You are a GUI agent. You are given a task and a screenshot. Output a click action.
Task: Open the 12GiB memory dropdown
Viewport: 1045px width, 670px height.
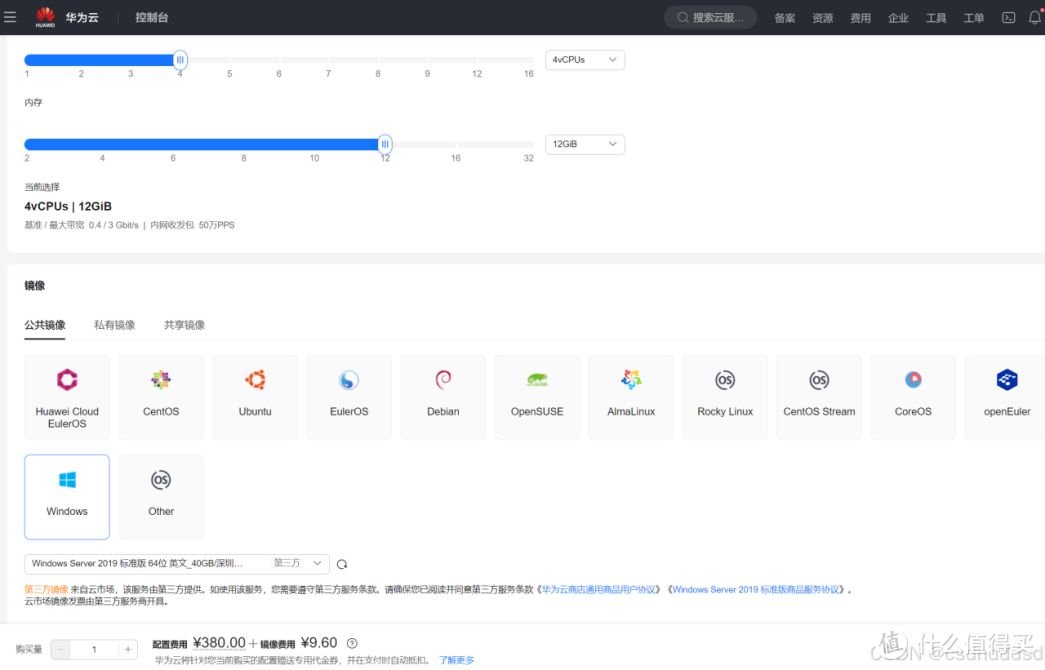point(583,144)
